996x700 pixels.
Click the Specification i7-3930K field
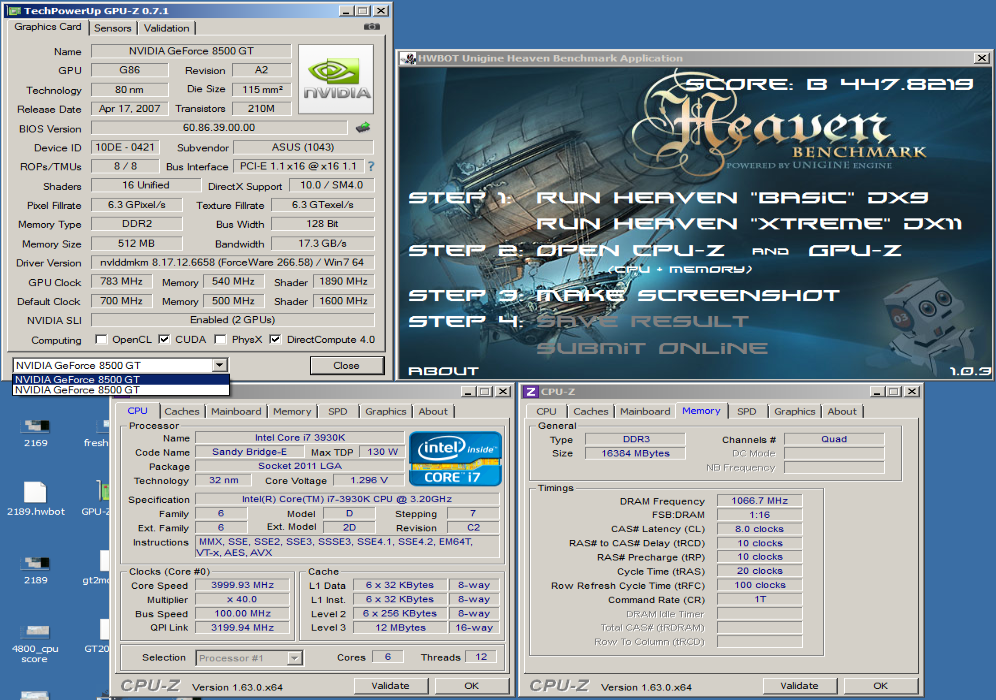click(x=347, y=499)
